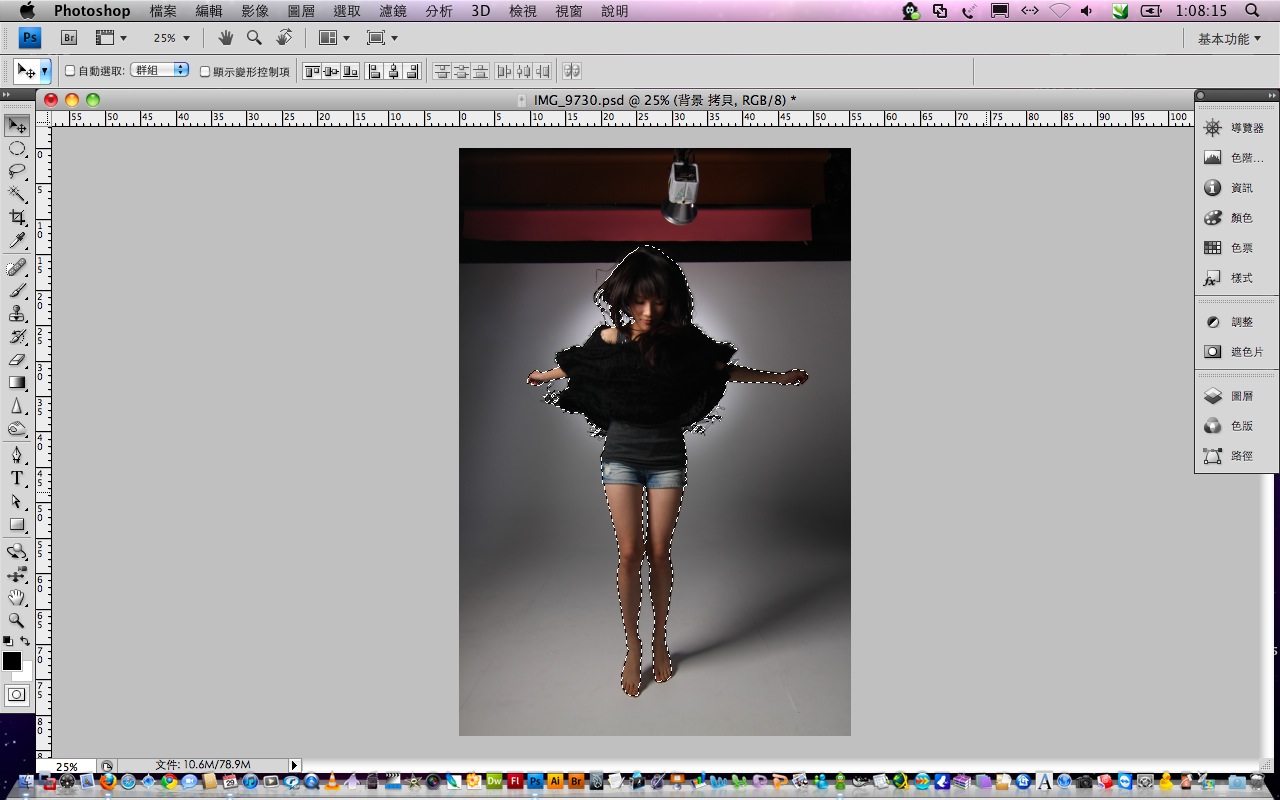Select the Path Selection tool
1280x800 pixels.
click(17, 501)
